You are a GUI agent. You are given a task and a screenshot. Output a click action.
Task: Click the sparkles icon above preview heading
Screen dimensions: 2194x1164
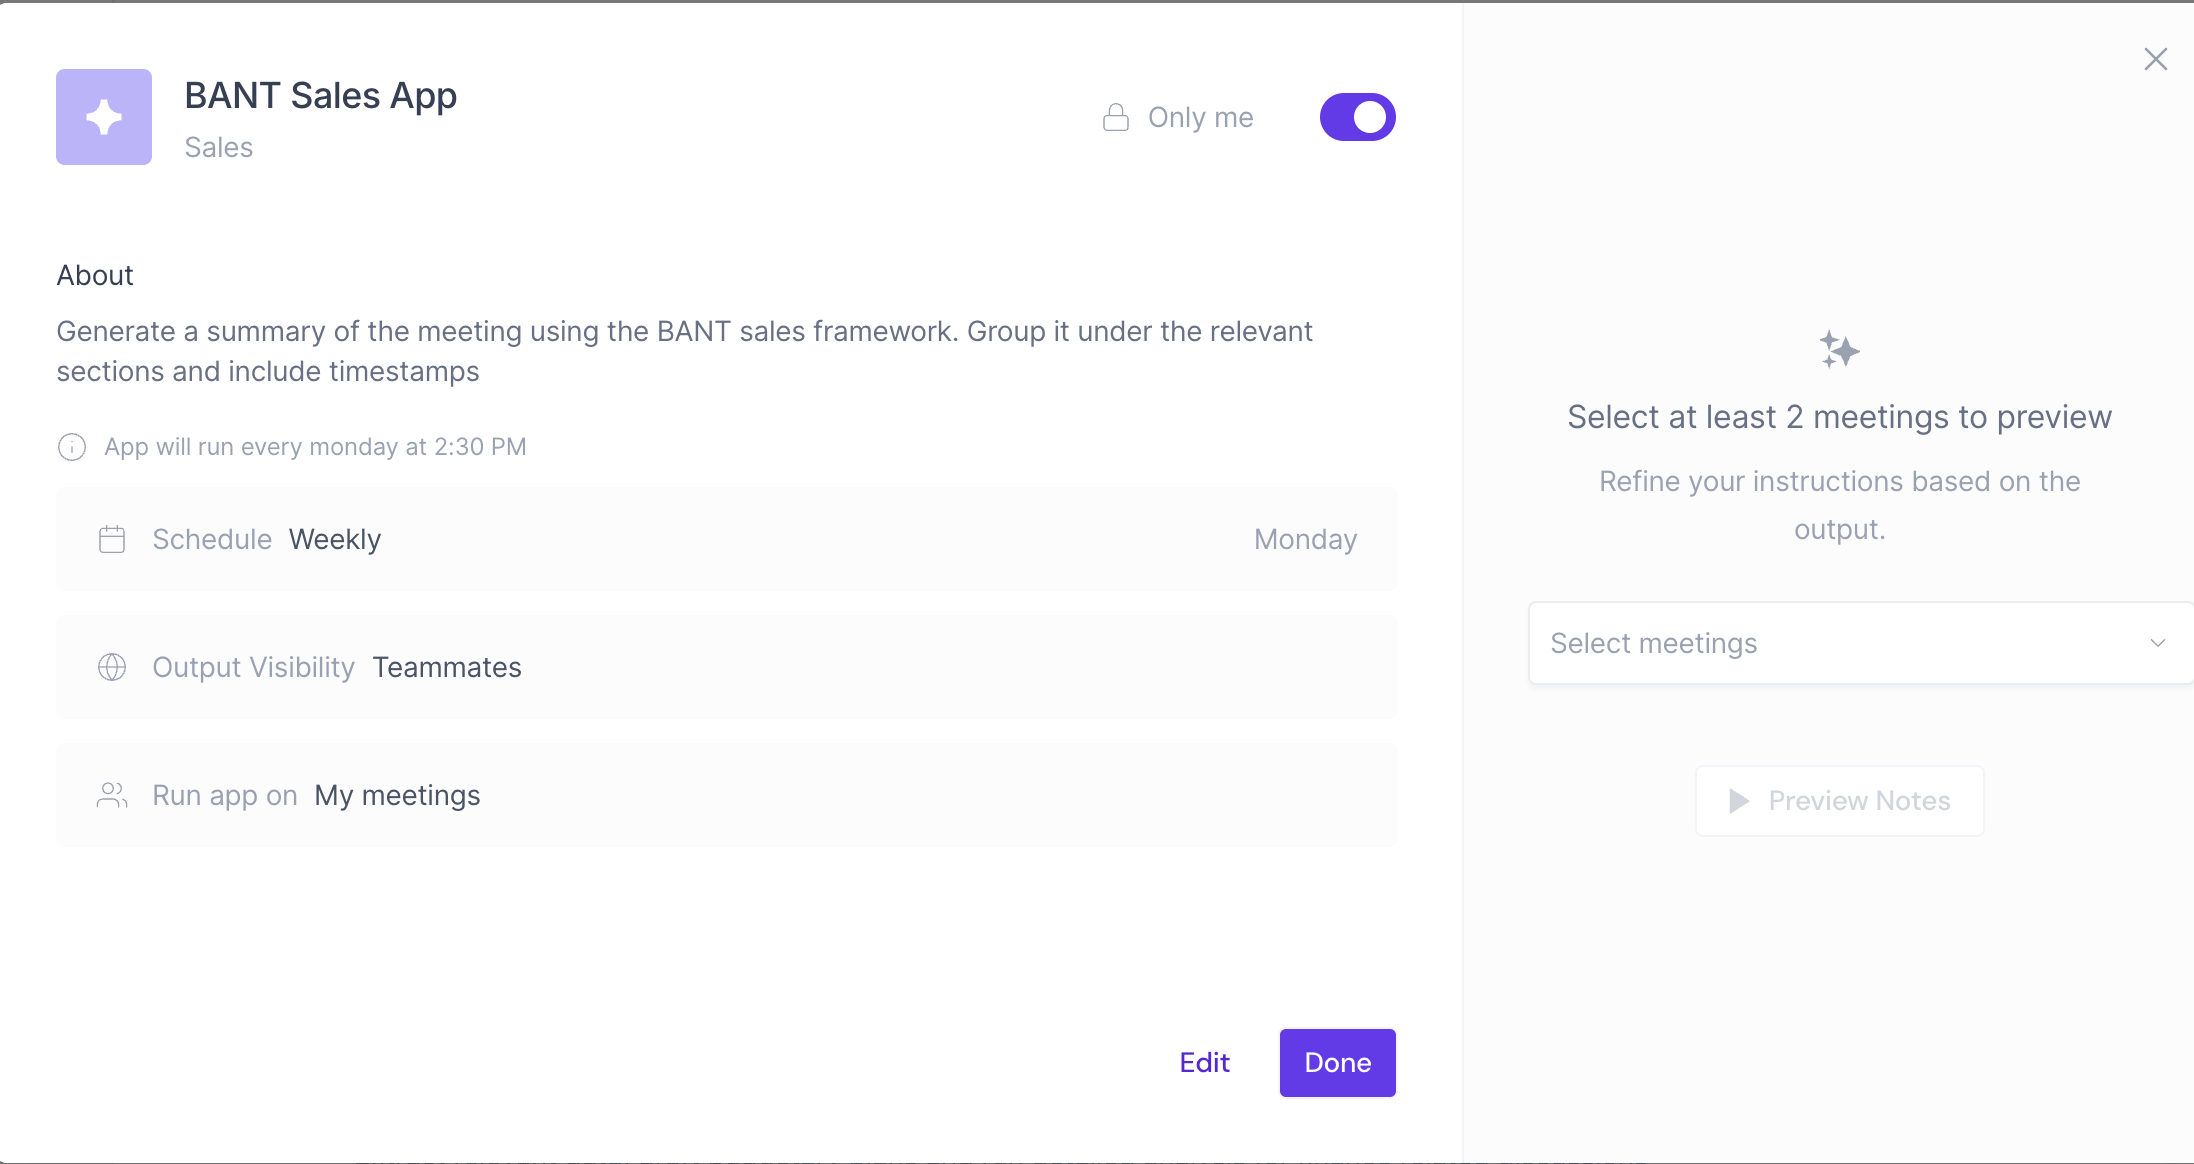(1839, 350)
